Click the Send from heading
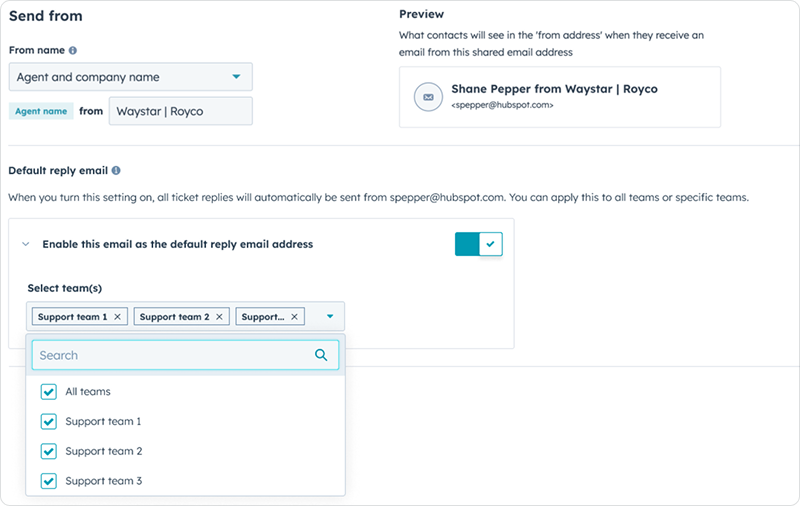This screenshot has width=800, height=506. tap(45, 16)
